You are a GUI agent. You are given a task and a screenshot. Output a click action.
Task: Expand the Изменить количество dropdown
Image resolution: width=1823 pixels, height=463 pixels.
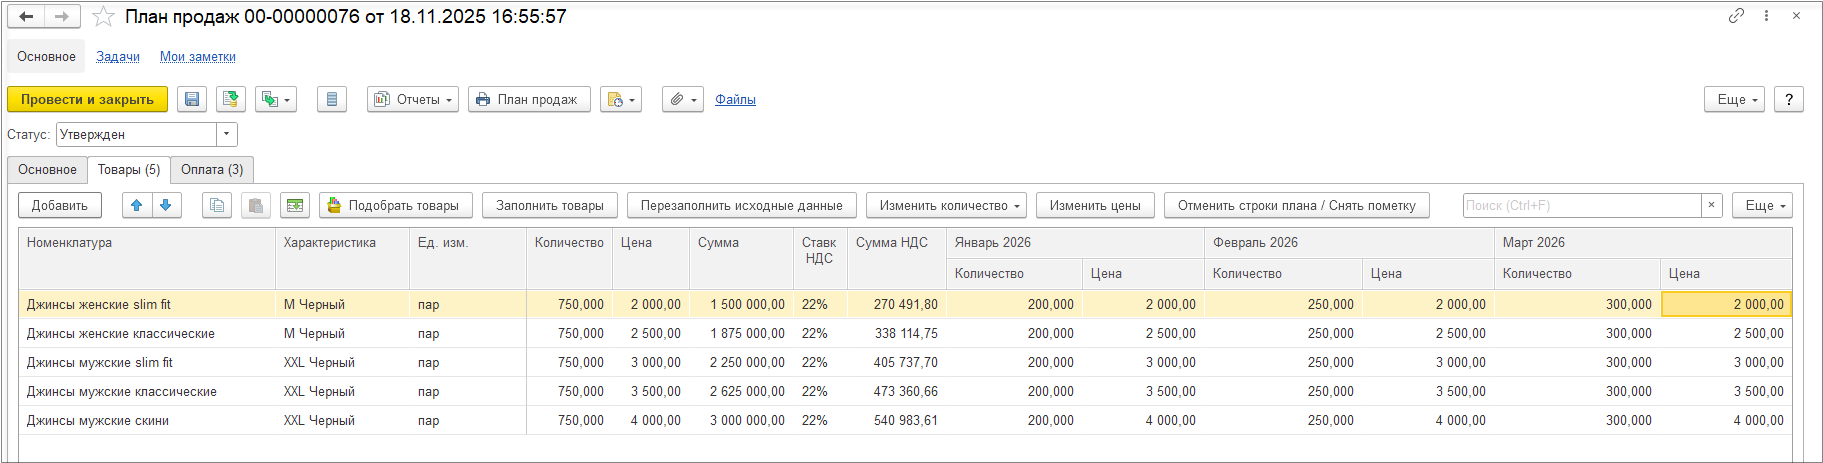point(946,206)
